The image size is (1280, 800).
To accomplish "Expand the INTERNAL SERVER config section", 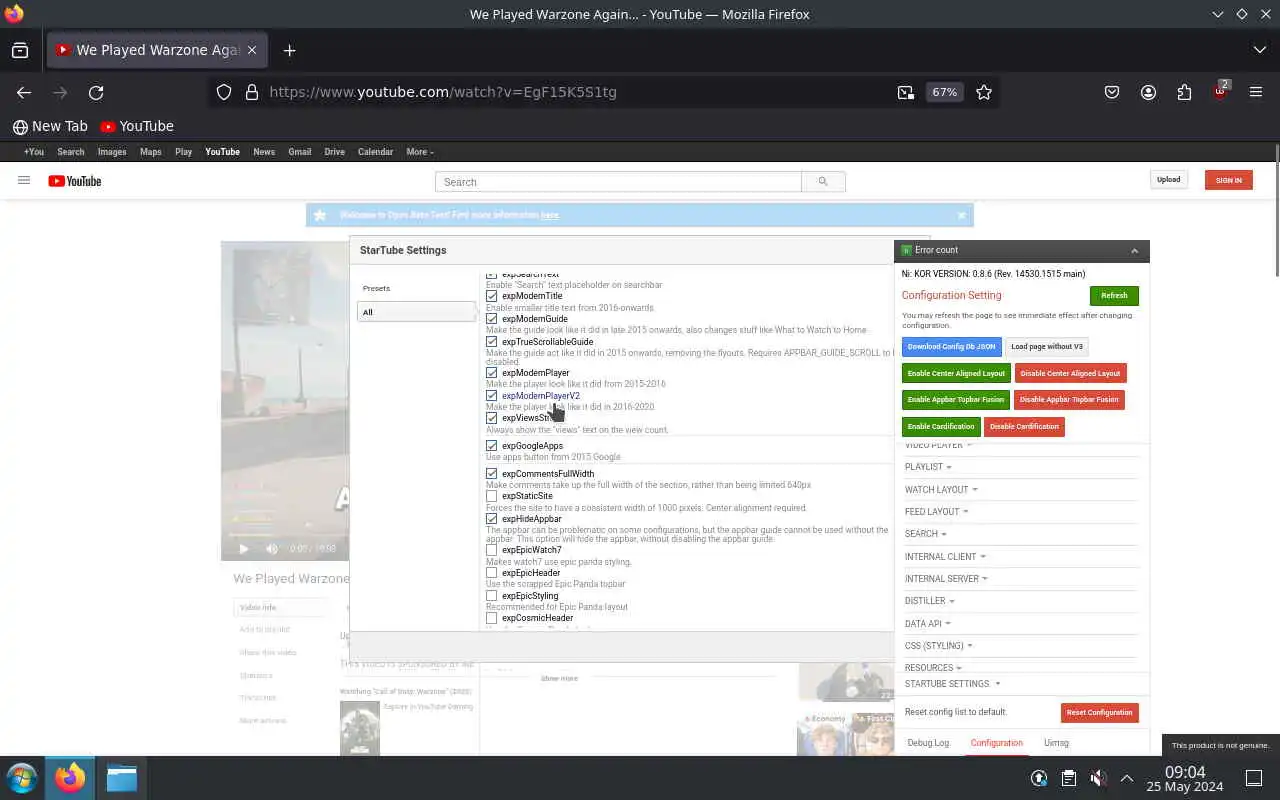I will 946,579.
